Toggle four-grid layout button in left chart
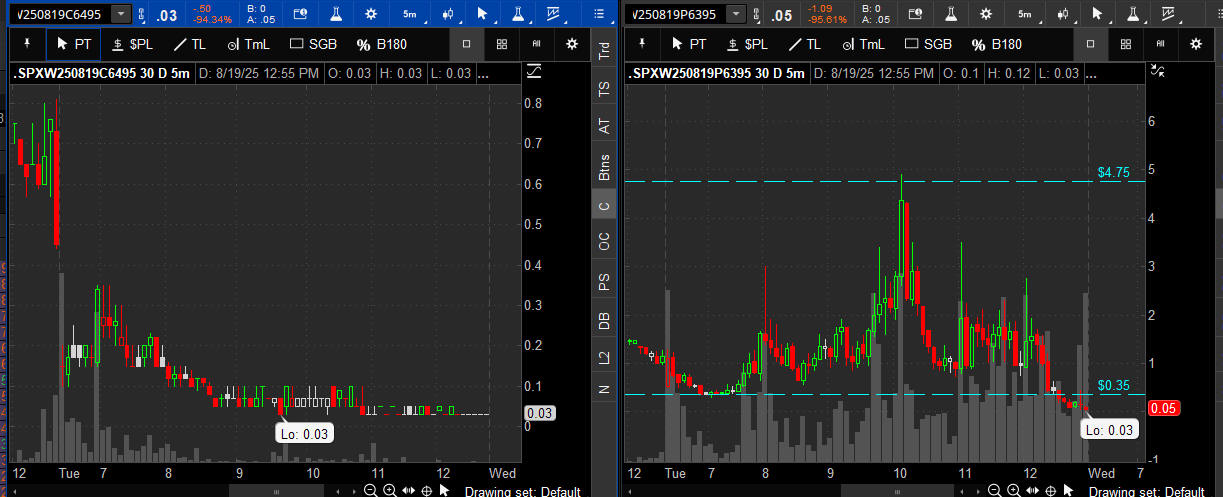 (501, 44)
